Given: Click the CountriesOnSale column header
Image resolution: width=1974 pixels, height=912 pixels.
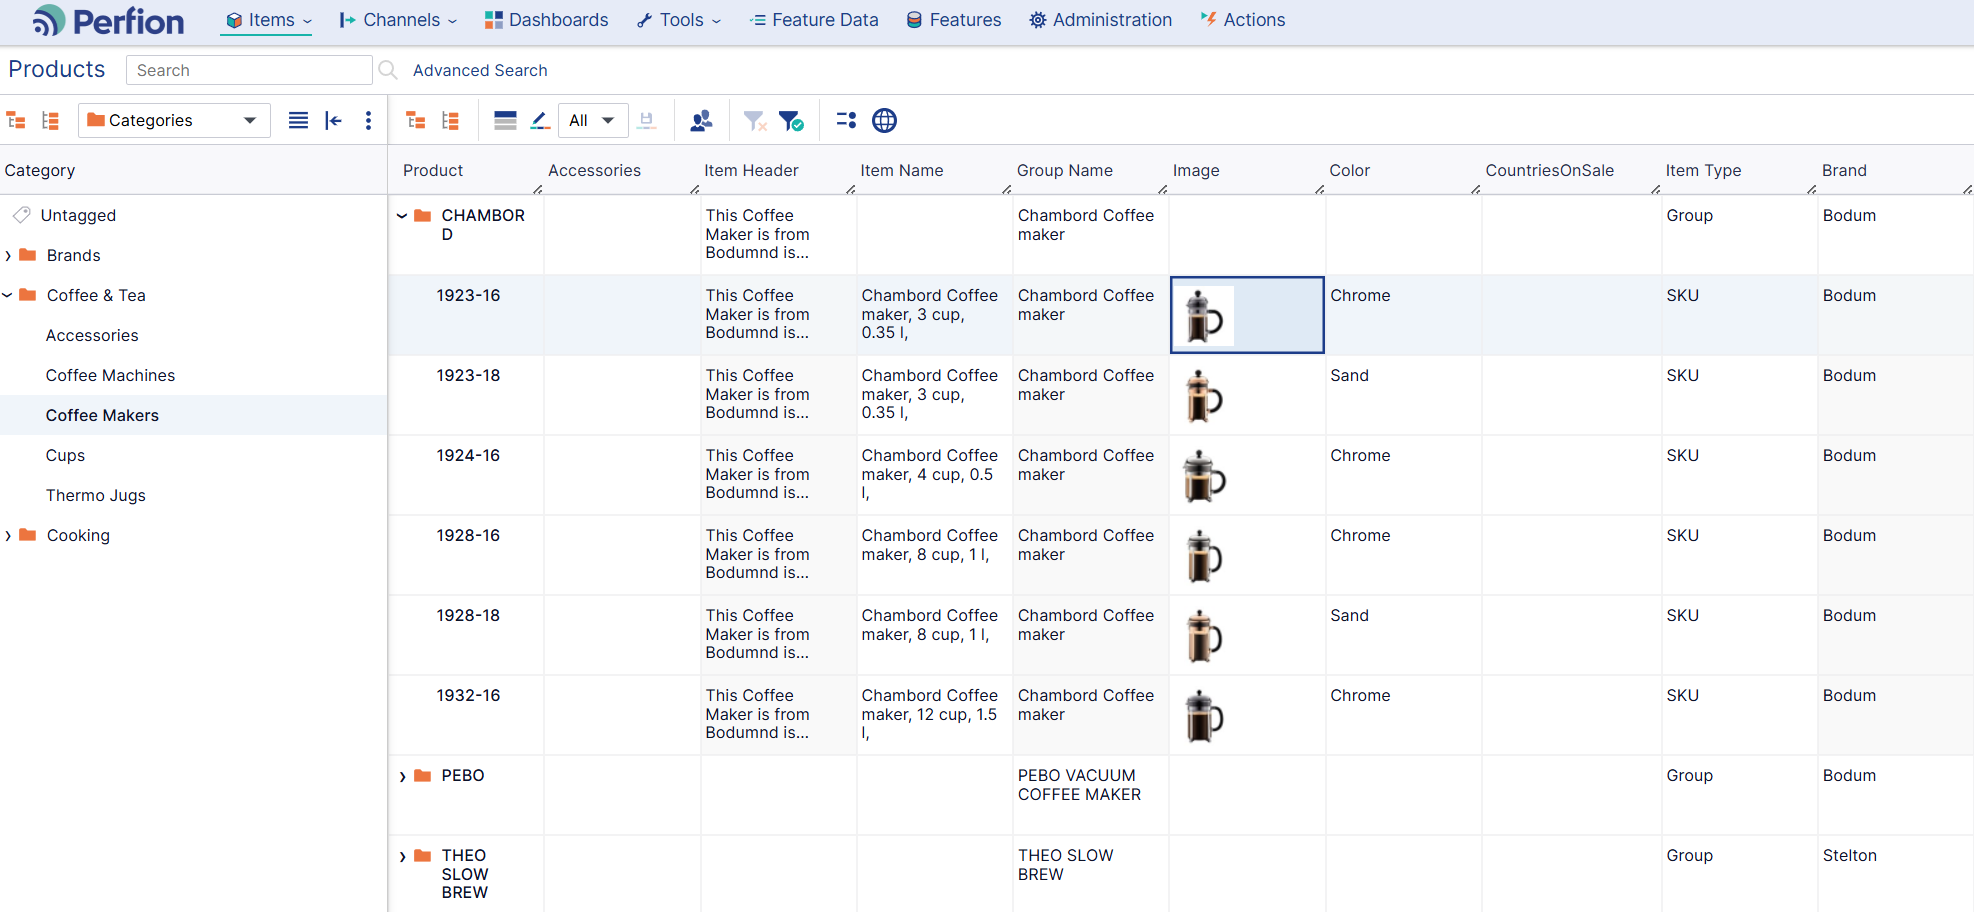Looking at the screenshot, I should pyautogui.click(x=1550, y=170).
